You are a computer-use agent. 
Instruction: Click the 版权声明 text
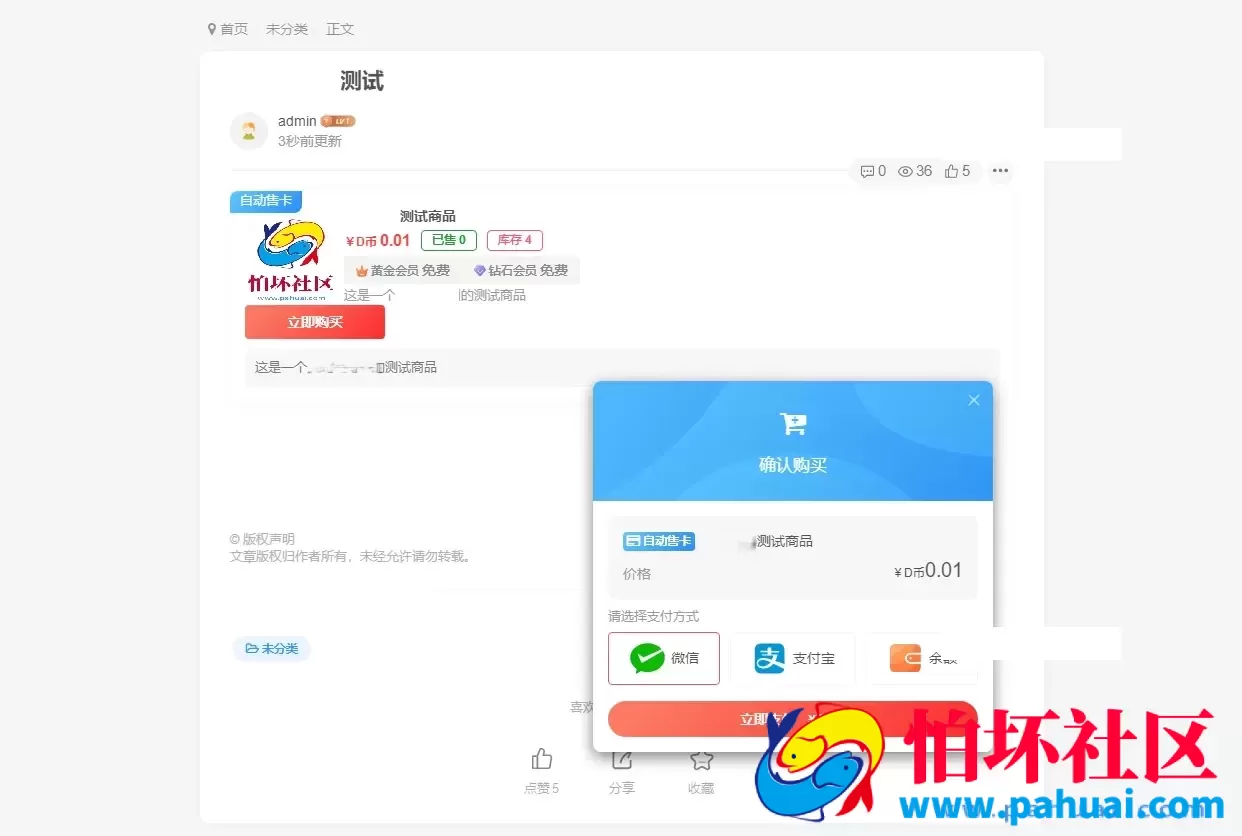262,539
